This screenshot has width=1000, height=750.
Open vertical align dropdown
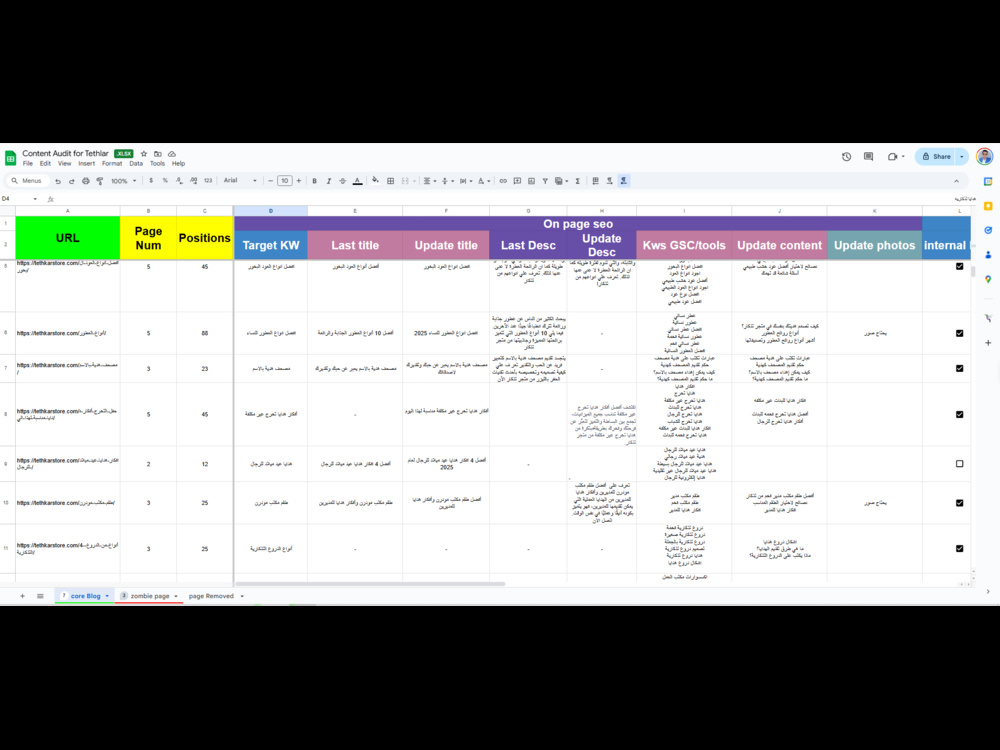[448, 181]
